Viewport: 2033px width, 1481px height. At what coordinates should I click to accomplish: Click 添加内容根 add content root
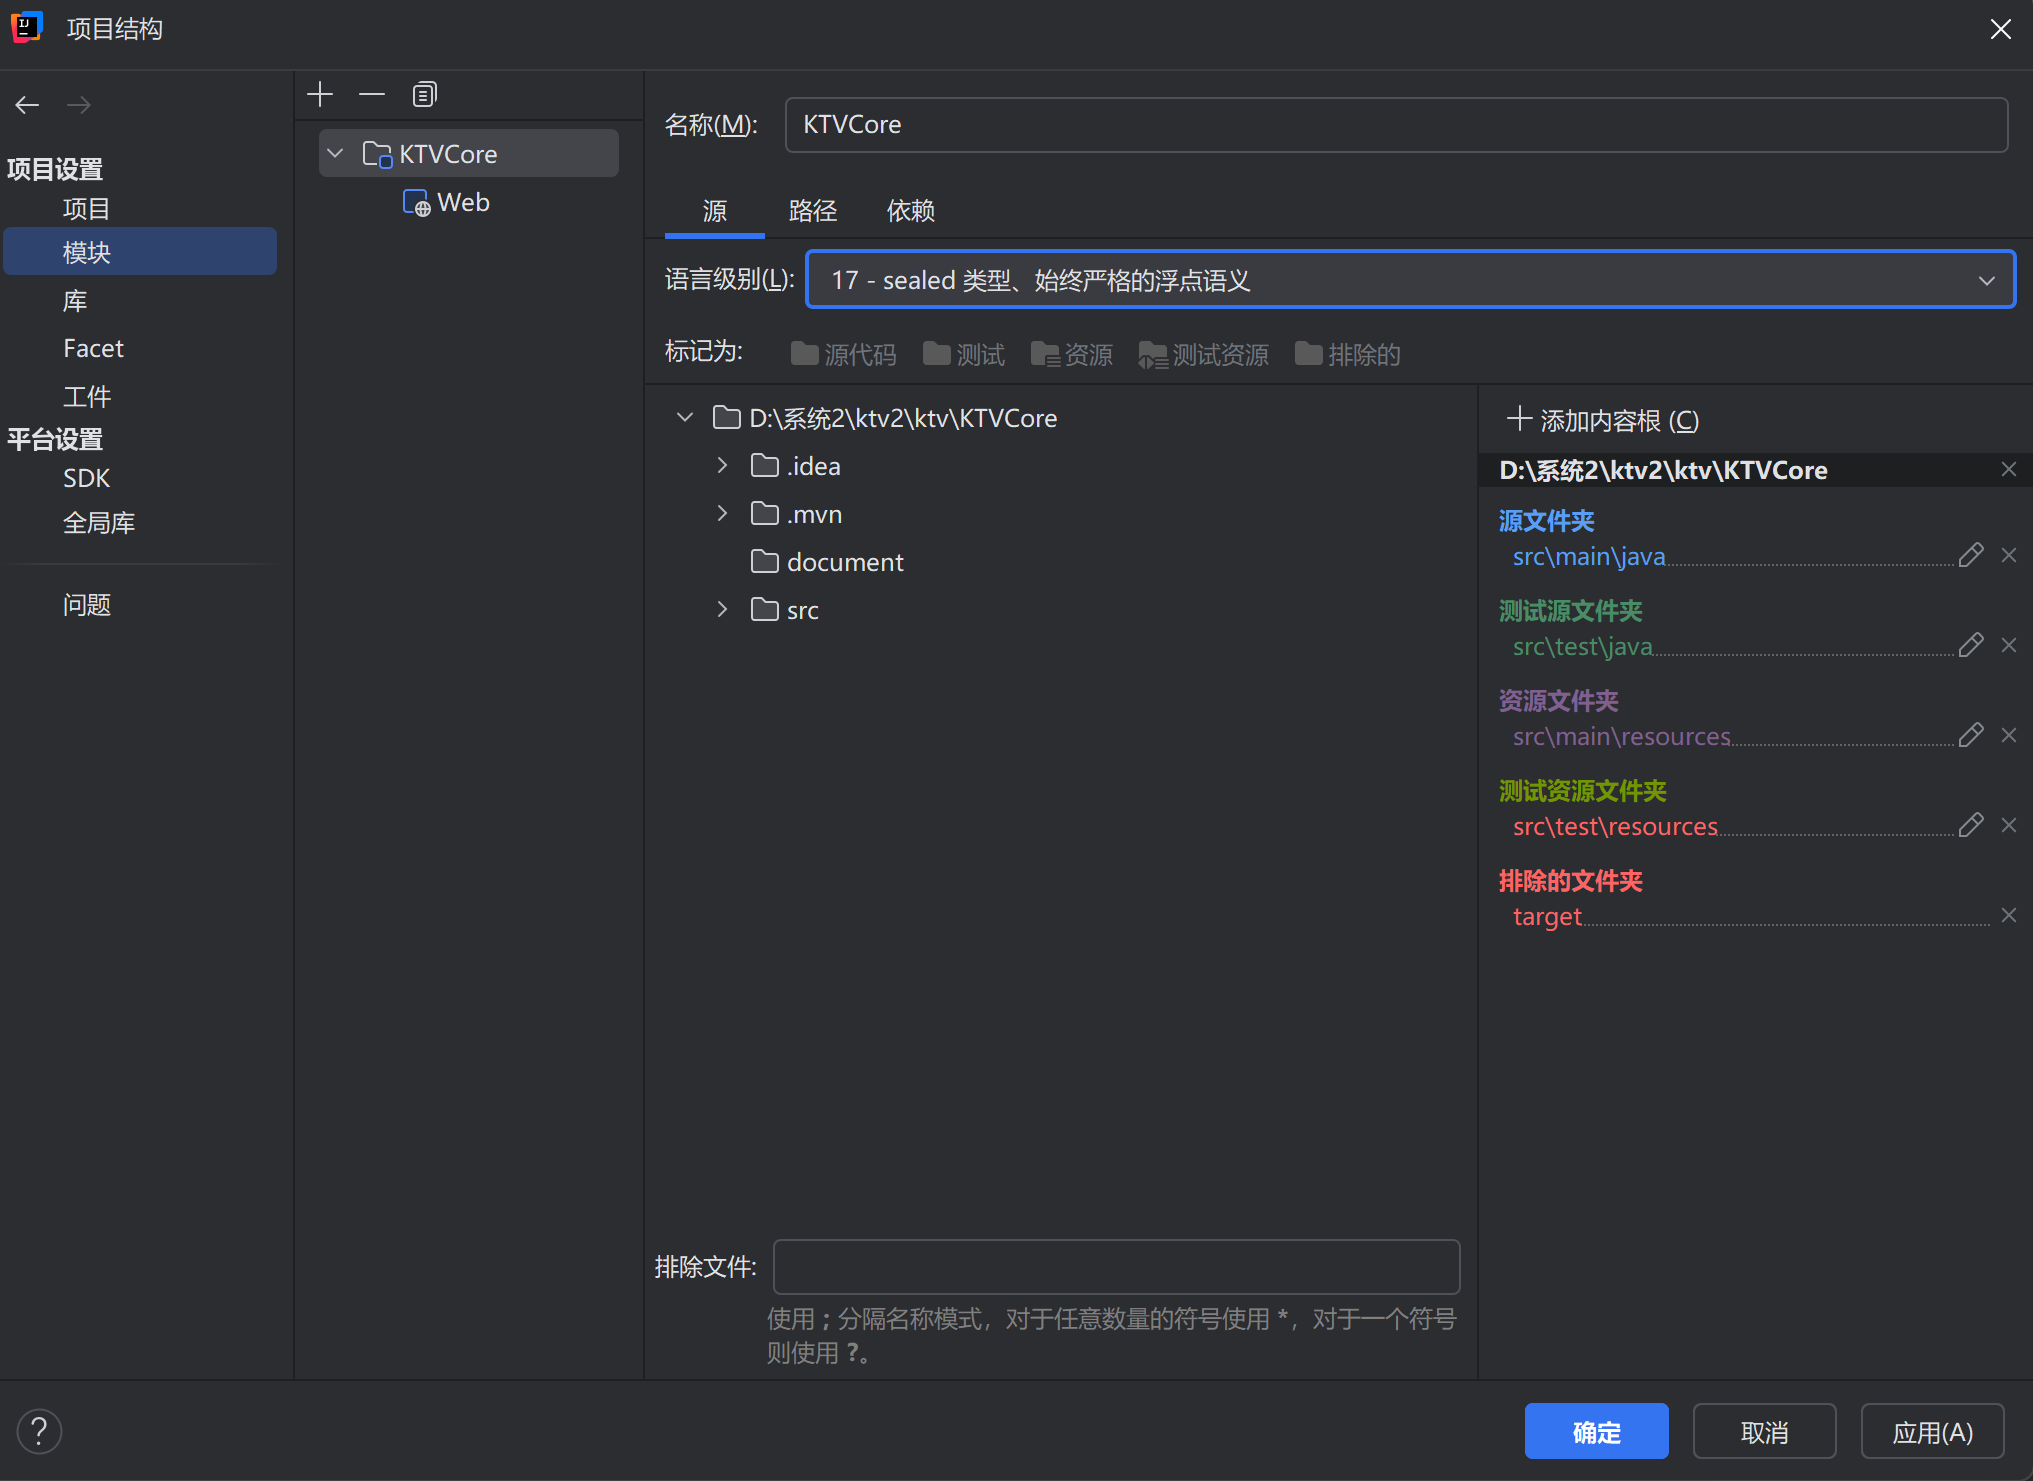pyautogui.click(x=1603, y=420)
